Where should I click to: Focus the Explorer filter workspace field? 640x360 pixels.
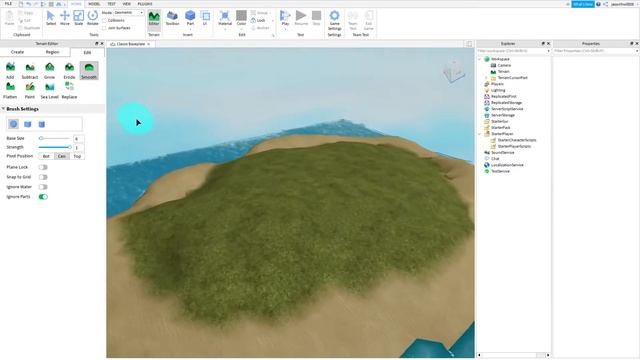tap(512, 51)
